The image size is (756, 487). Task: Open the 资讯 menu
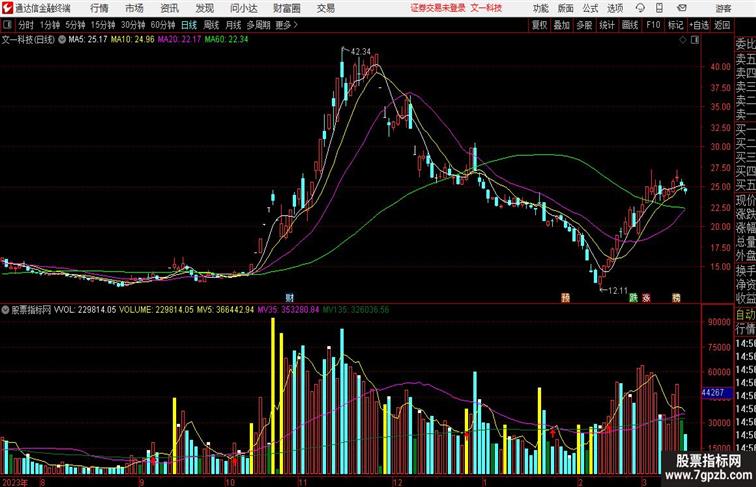[169, 8]
